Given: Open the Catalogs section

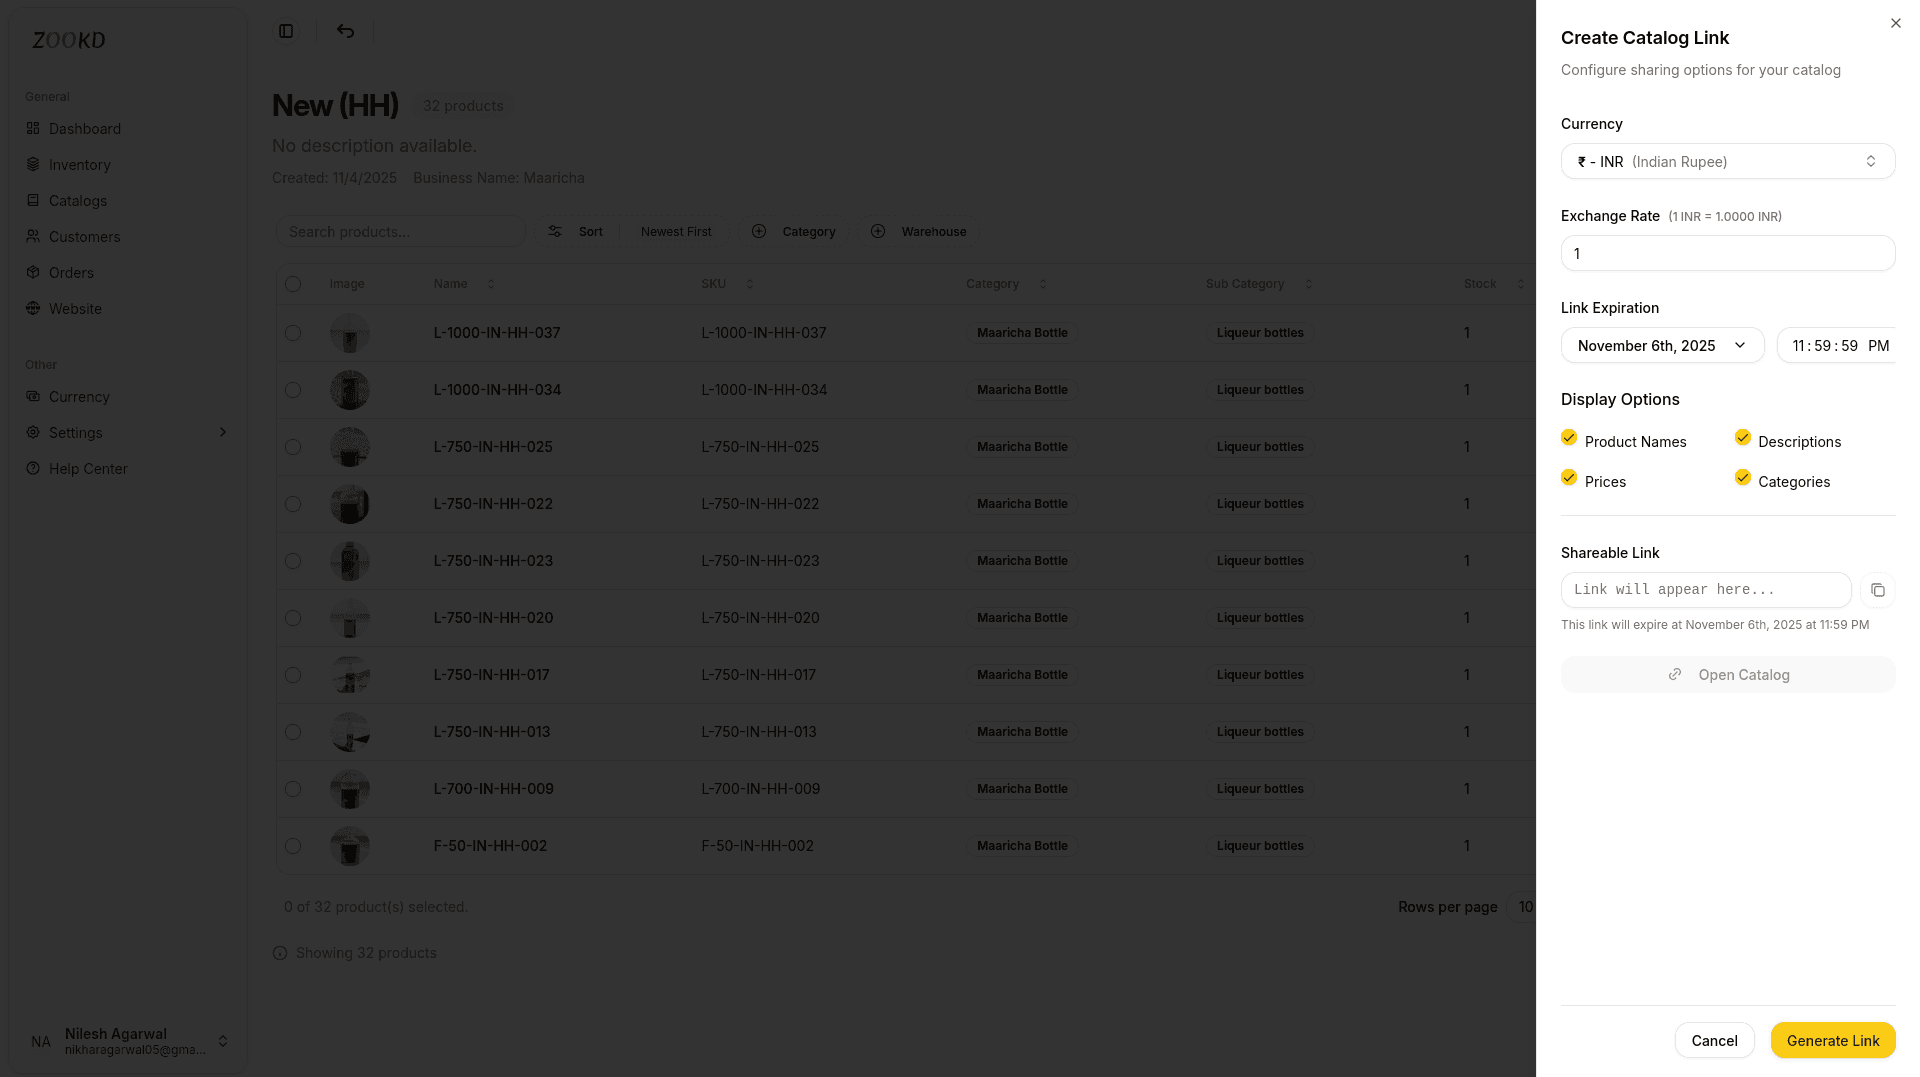Looking at the screenshot, I should pyautogui.click(x=78, y=200).
